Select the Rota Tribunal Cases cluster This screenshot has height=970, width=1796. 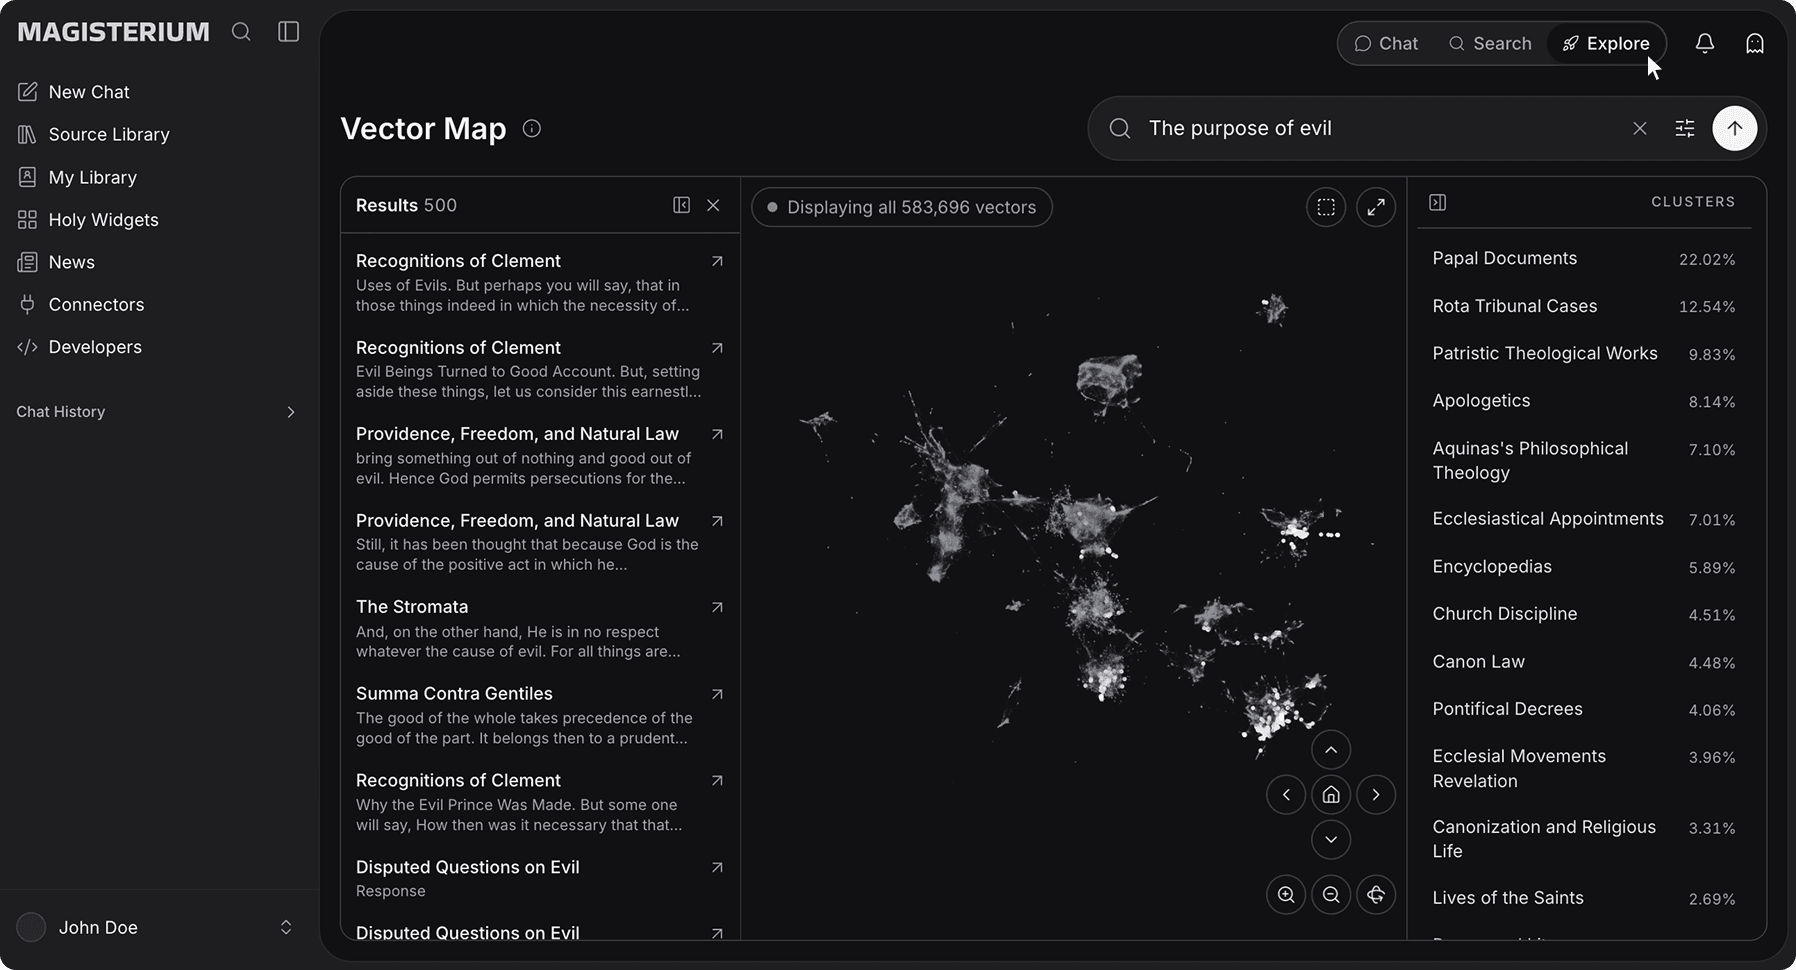[1584, 306]
